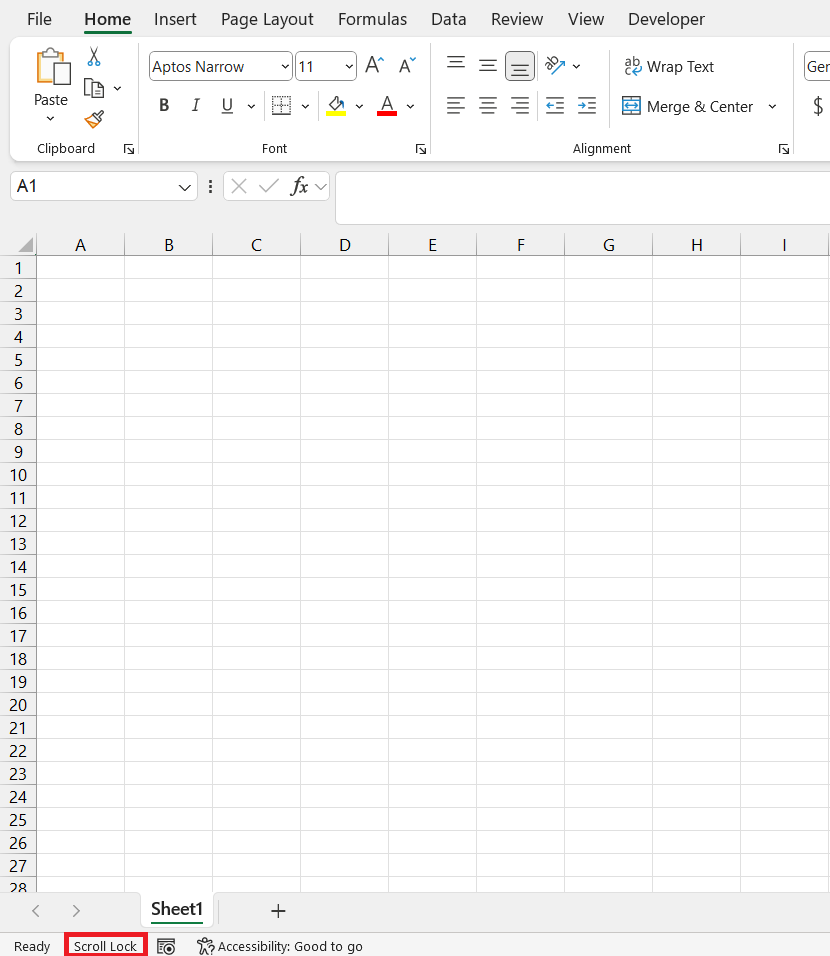Image resolution: width=830 pixels, height=956 pixels.
Task: Click the formula bar three-dot handle
Action: 210,186
